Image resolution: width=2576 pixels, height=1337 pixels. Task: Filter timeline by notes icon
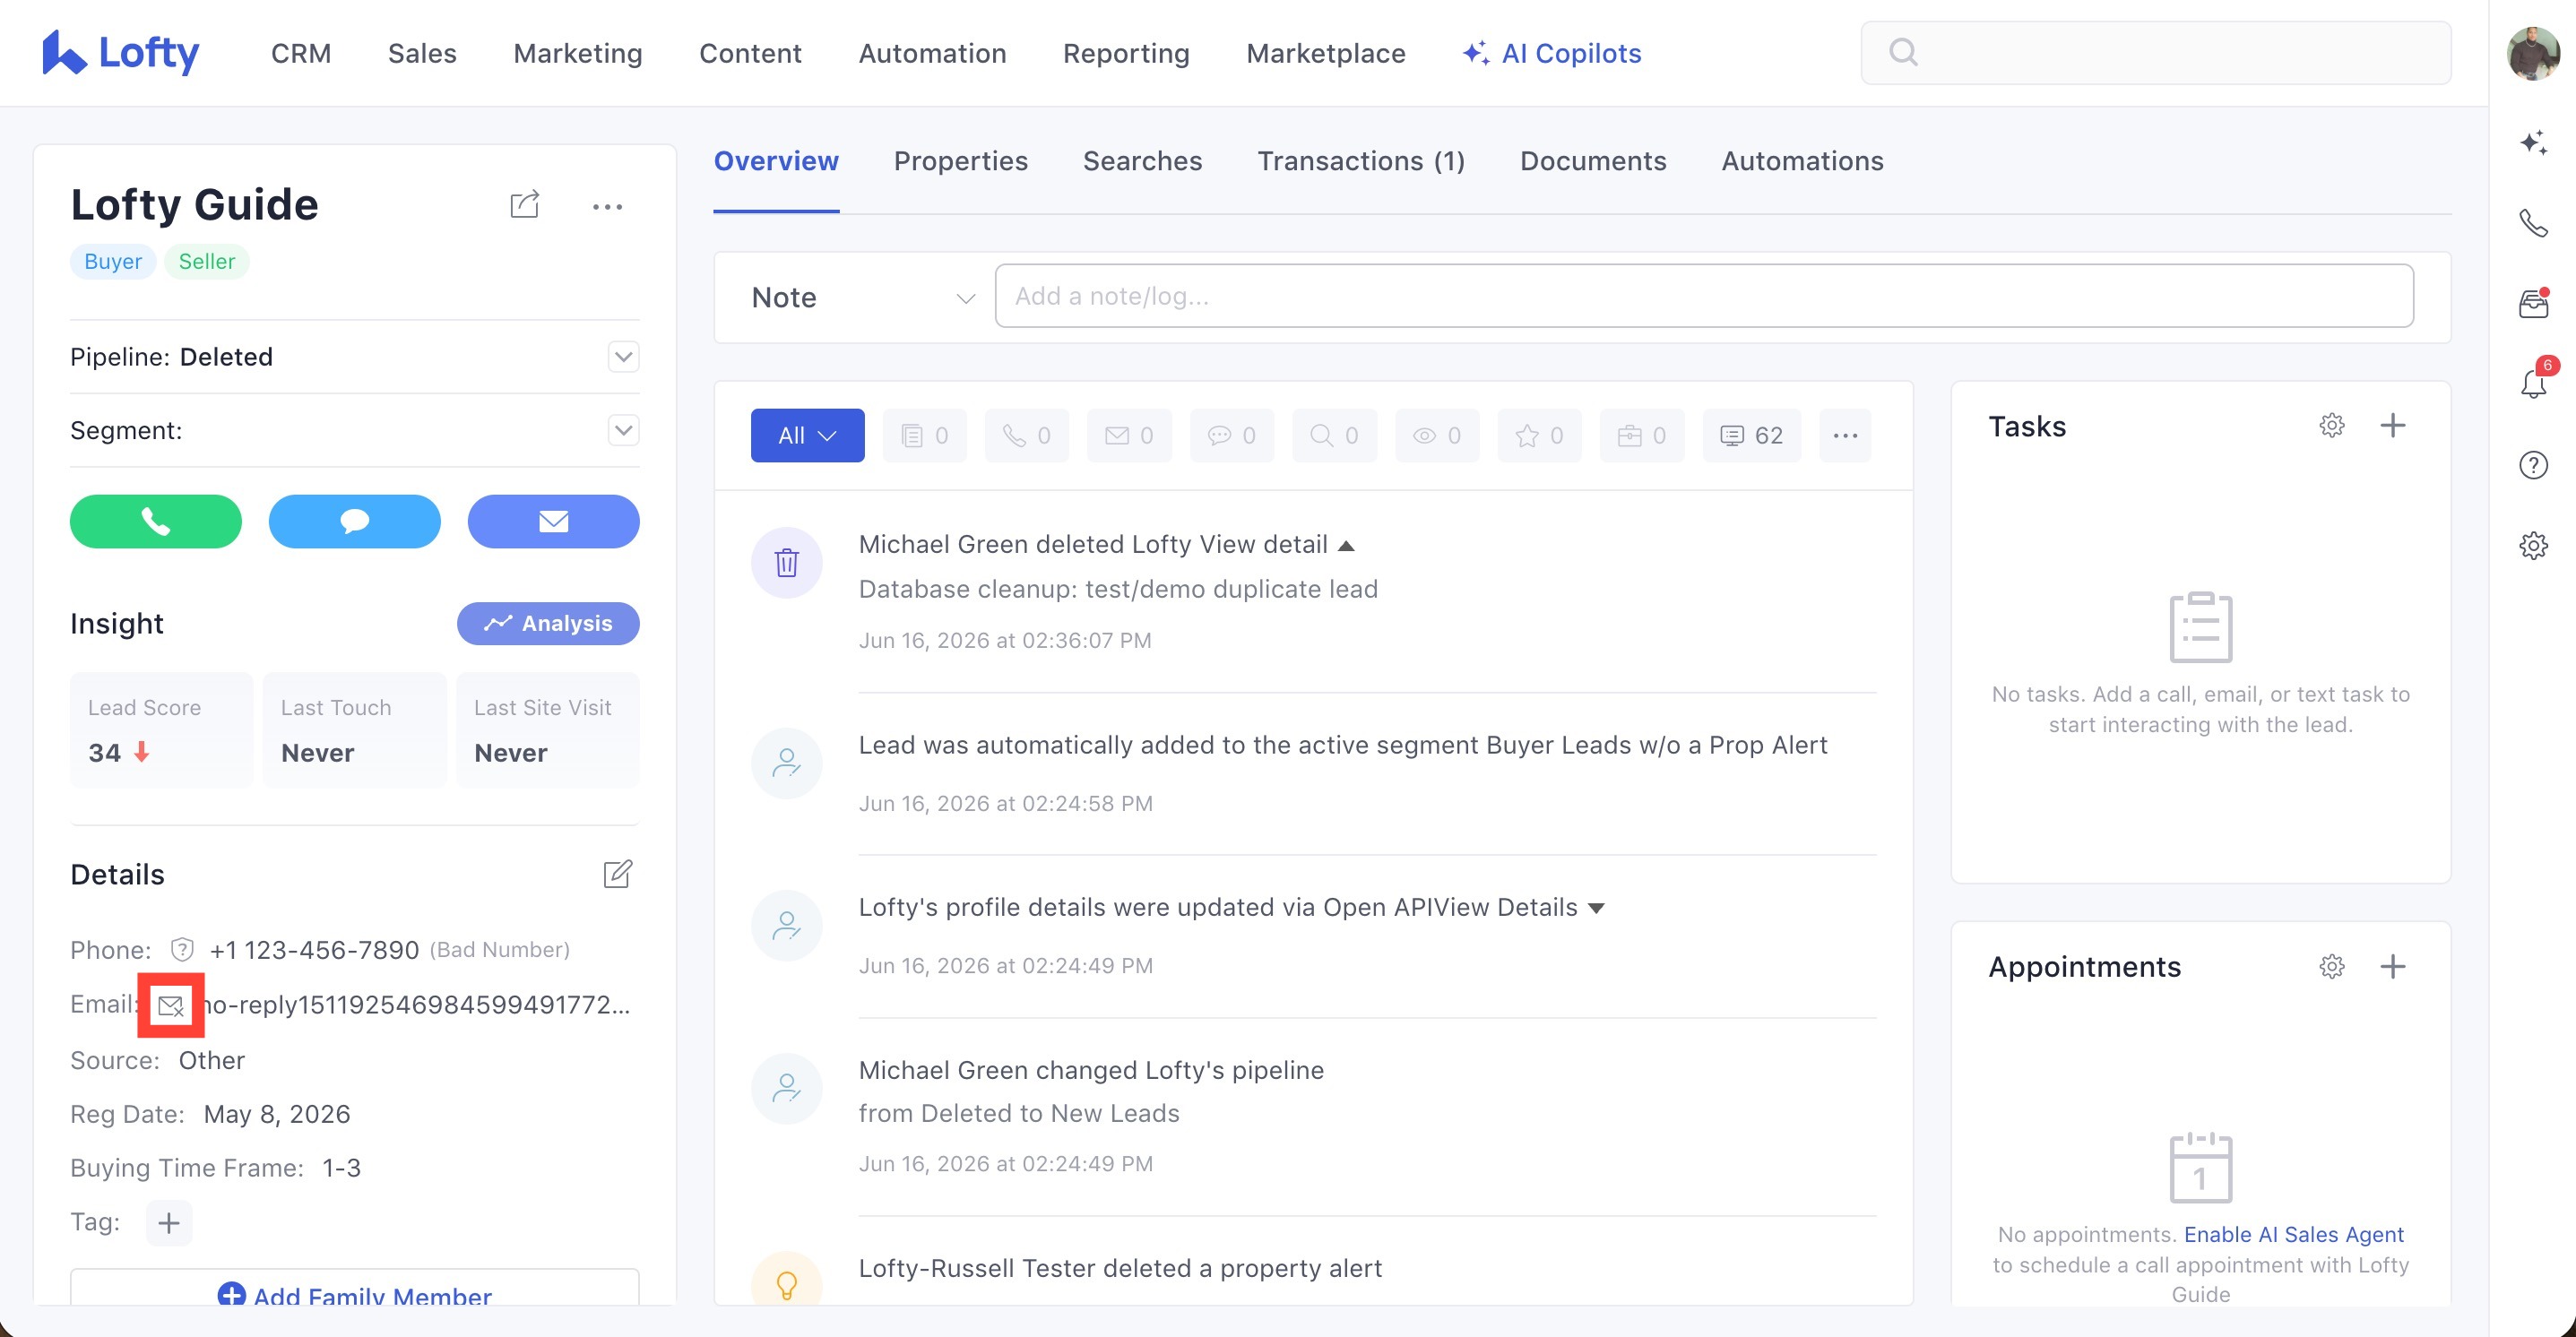(x=924, y=435)
